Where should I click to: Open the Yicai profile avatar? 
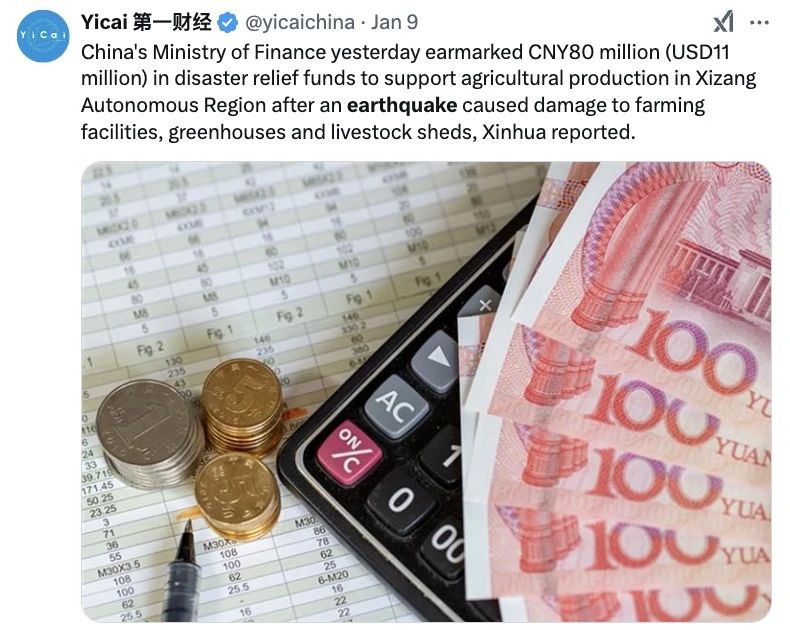[43, 36]
